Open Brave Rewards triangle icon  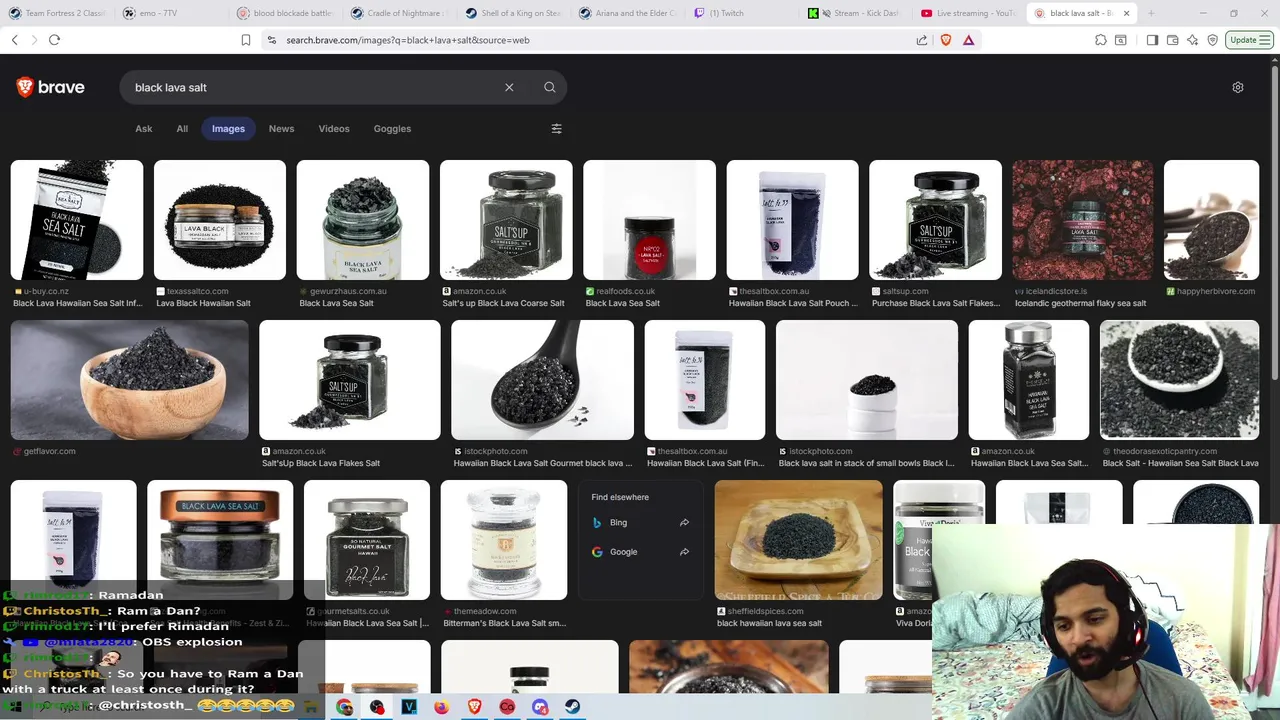969,40
